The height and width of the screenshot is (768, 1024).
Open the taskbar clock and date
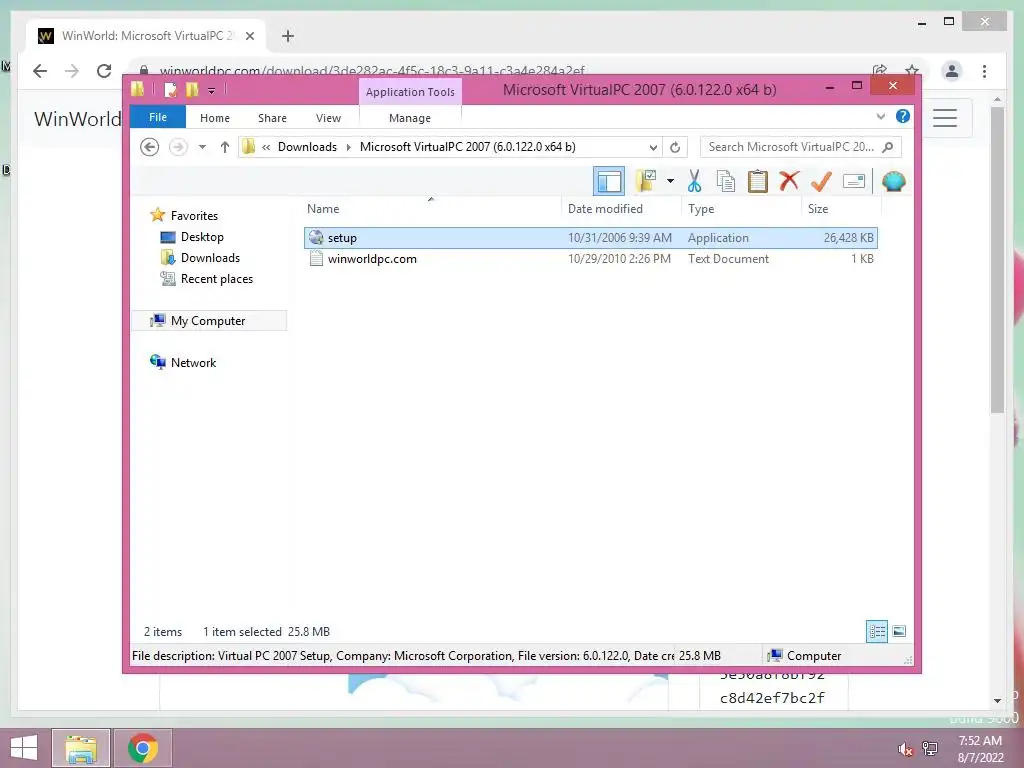[980, 748]
